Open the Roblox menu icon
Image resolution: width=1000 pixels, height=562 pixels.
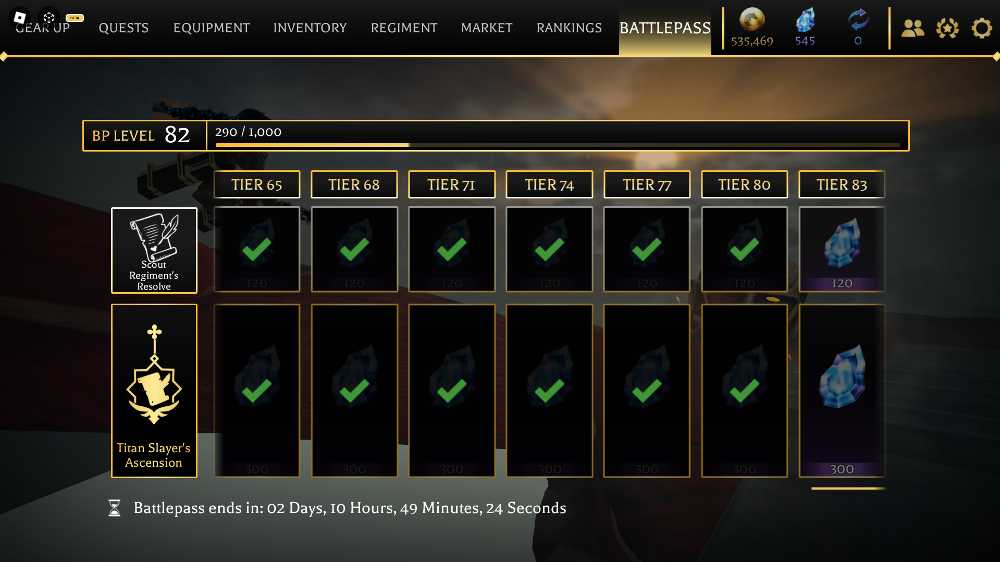tap(20, 17)
